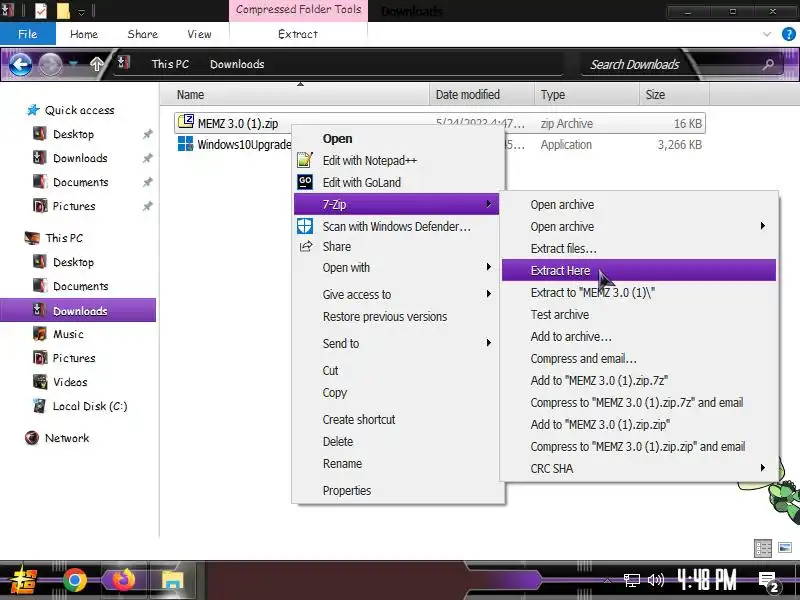Expand the Give access to submenu arrow
Image resolution: width=800 pixels, height=600 pixels.
(x=488, y=294)
